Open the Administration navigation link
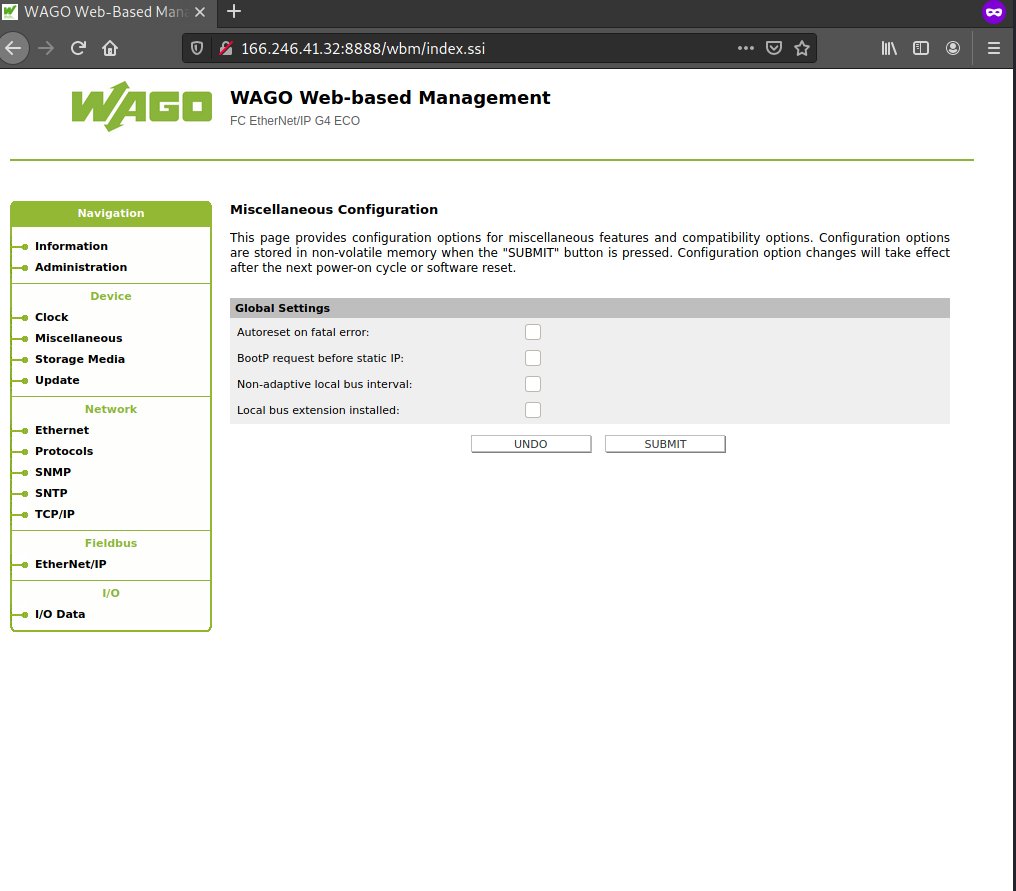1016x891 pixels. (81, 267)
